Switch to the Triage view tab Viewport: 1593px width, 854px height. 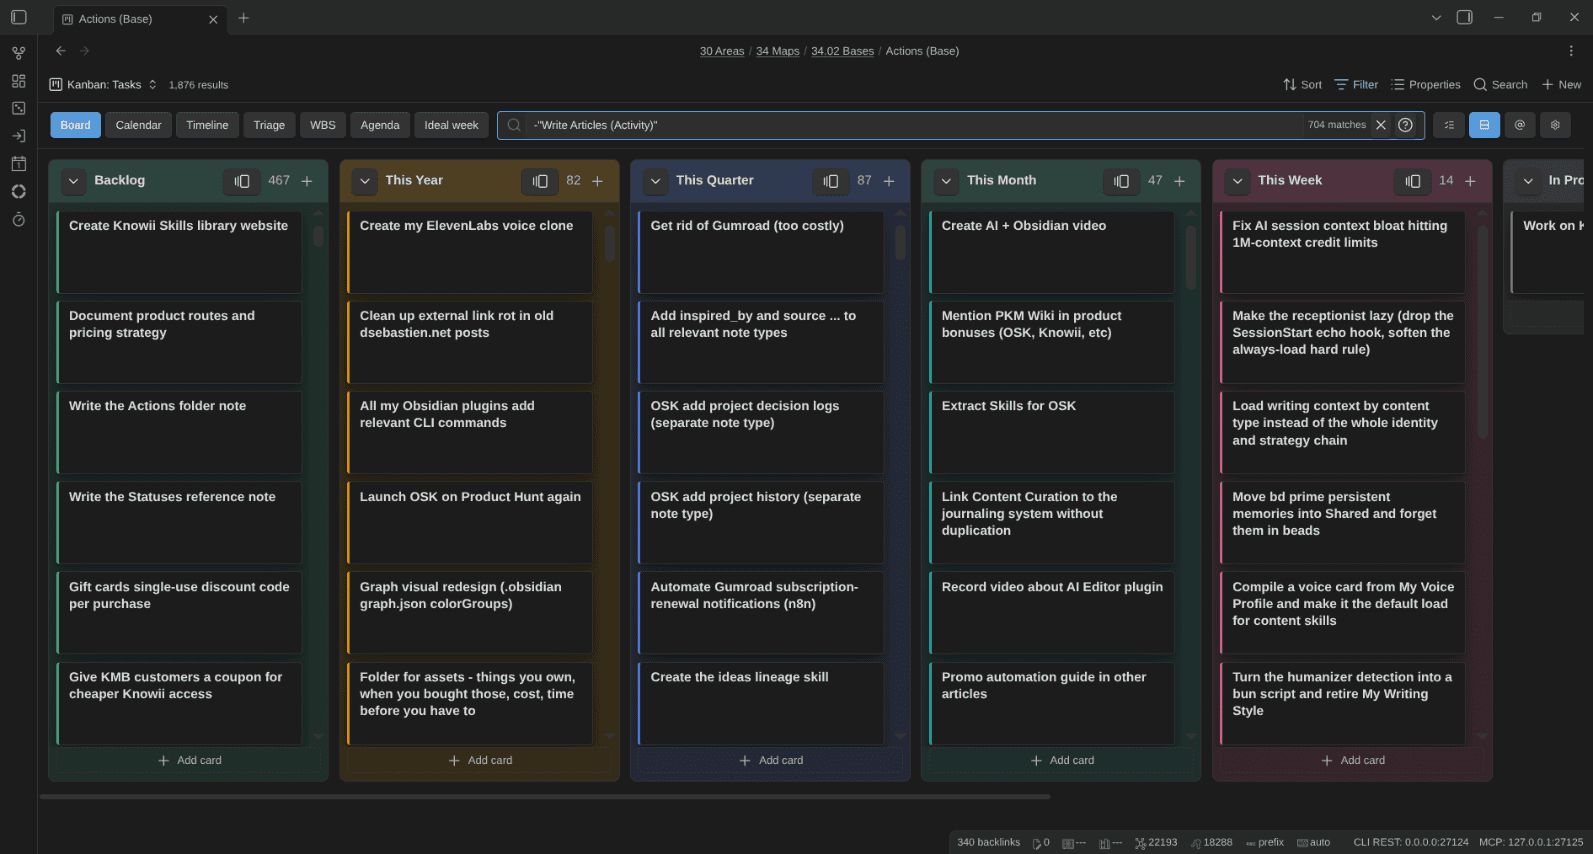[x=269, y=125]
